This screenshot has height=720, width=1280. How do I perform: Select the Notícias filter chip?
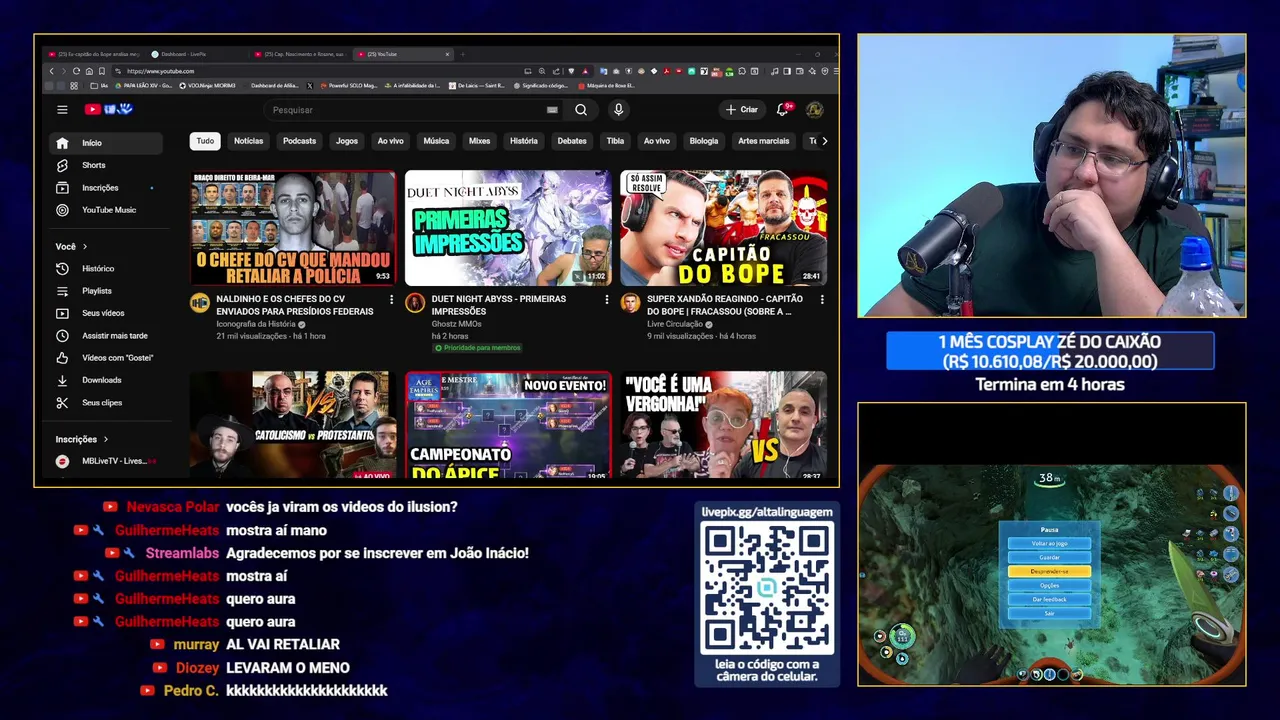pos(248,141)
